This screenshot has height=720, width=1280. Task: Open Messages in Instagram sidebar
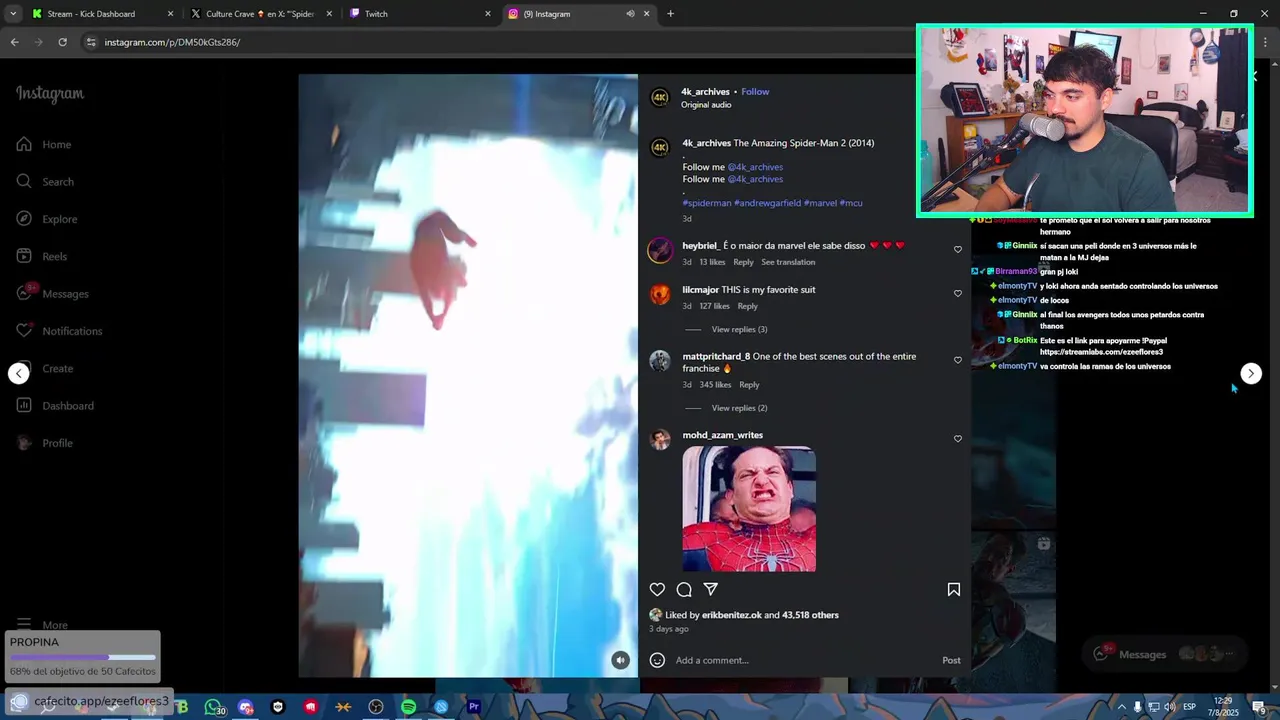(52, 294)
